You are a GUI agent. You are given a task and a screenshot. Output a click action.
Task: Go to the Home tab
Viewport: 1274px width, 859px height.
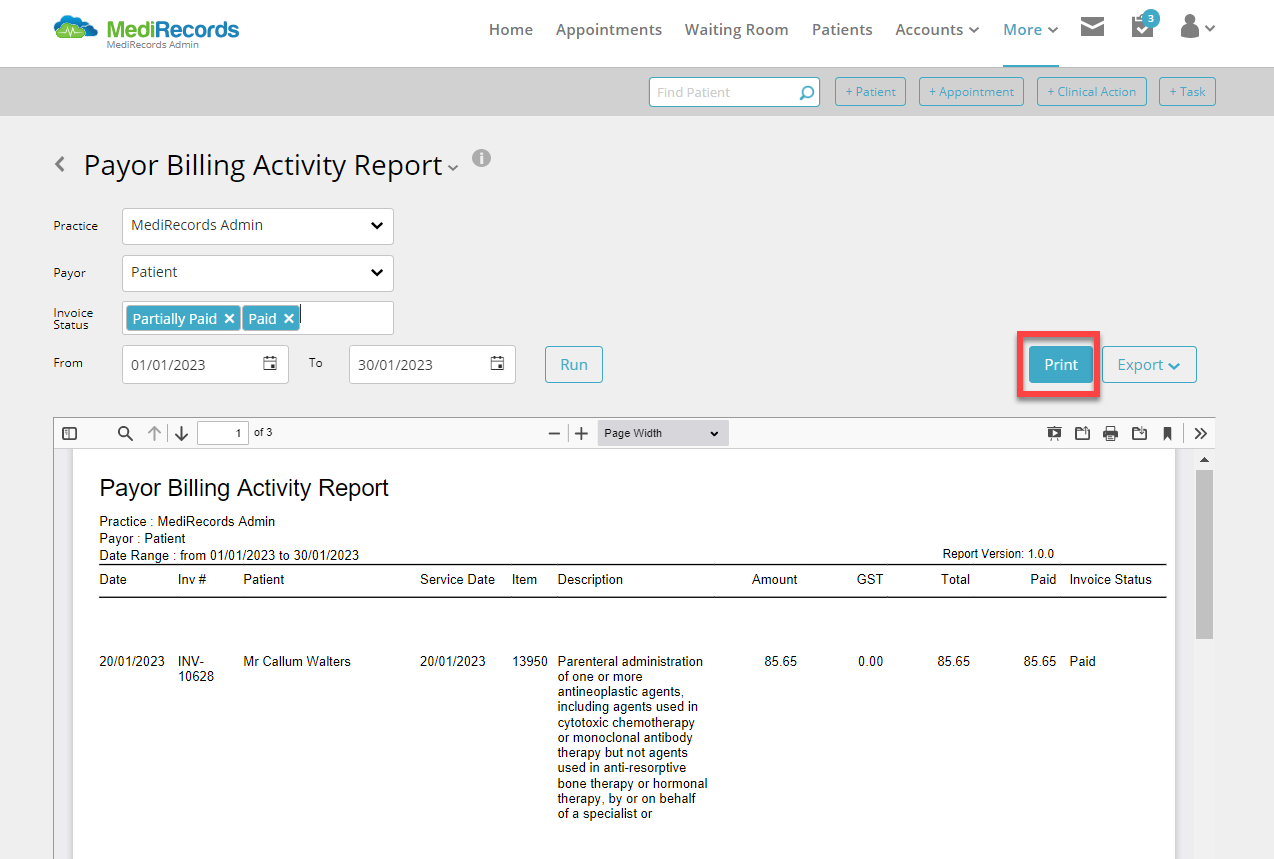click(x=511, y=30)
